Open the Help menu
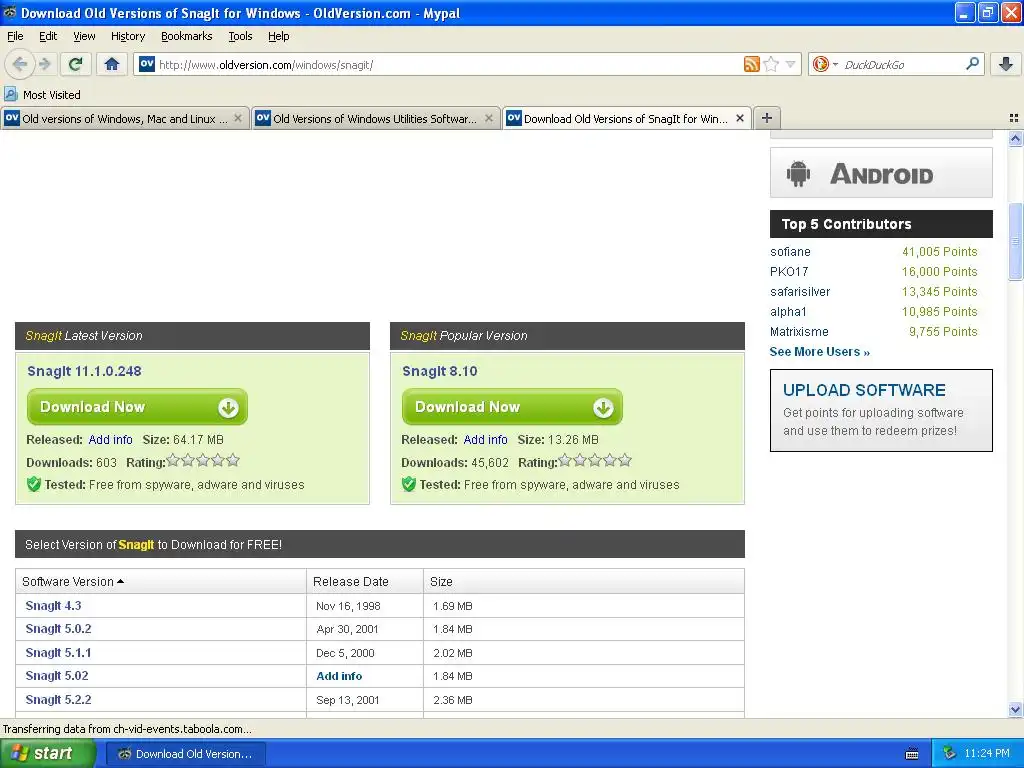The image size is (1024, 768). pyautogui.click(x=278, y=36)
